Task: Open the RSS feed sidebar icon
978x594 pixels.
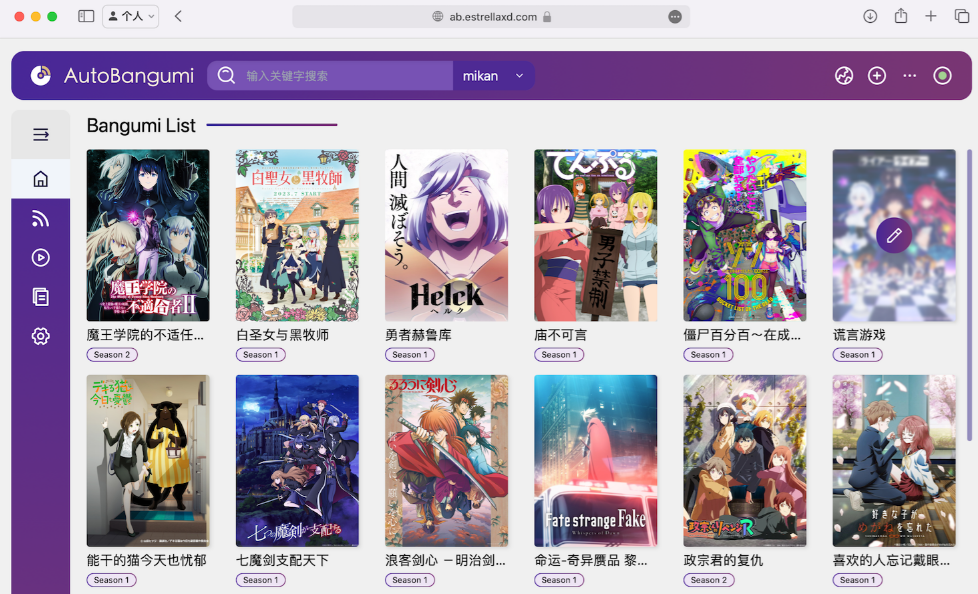Action: click(41, 218)
